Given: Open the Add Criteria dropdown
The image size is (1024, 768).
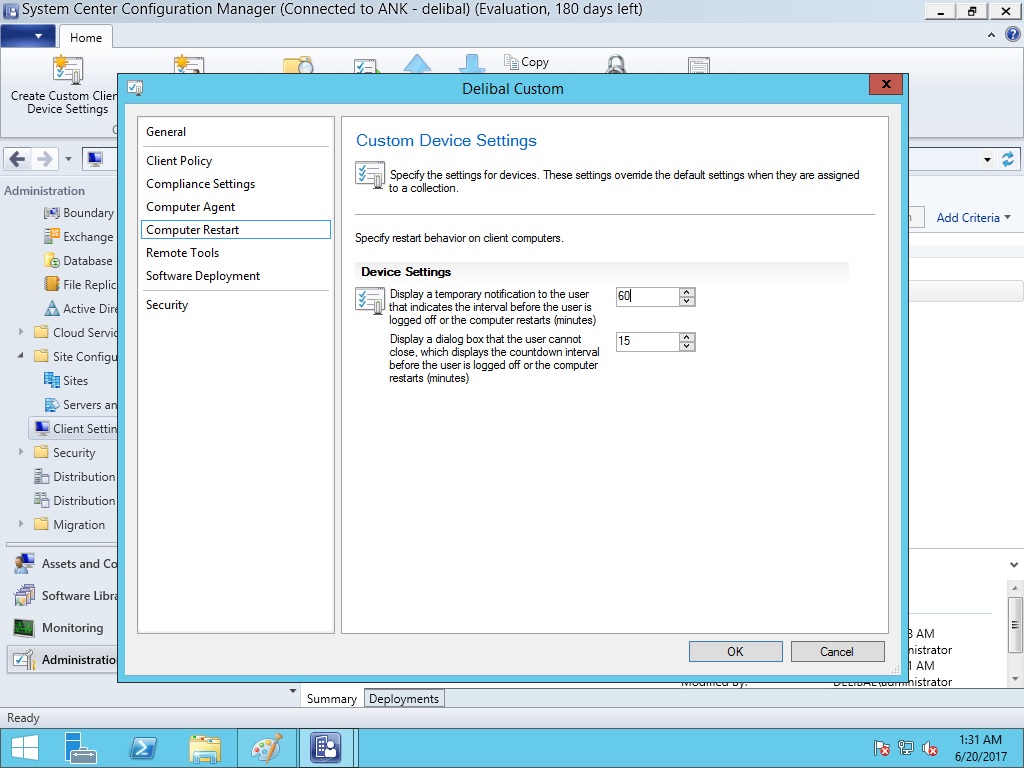Looking at the screenshot, I should (x=973, y=217).
